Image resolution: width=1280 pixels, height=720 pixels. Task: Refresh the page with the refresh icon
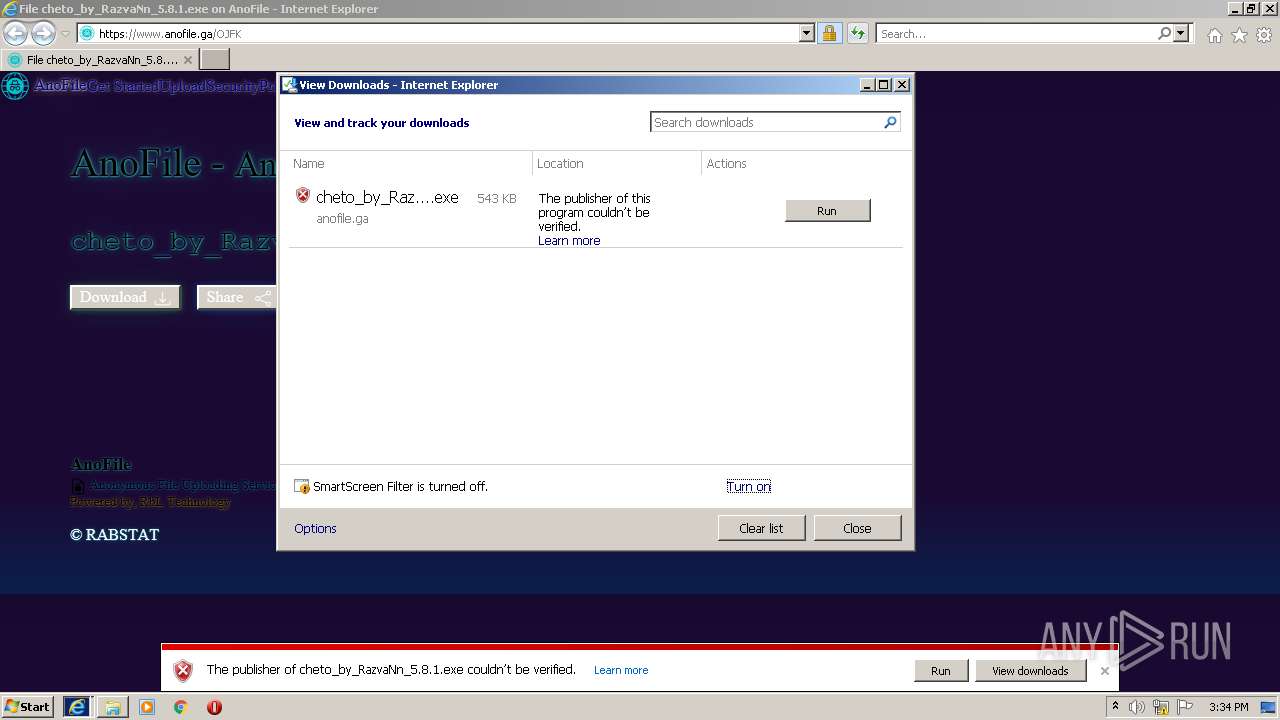click(x=857, y=33)
